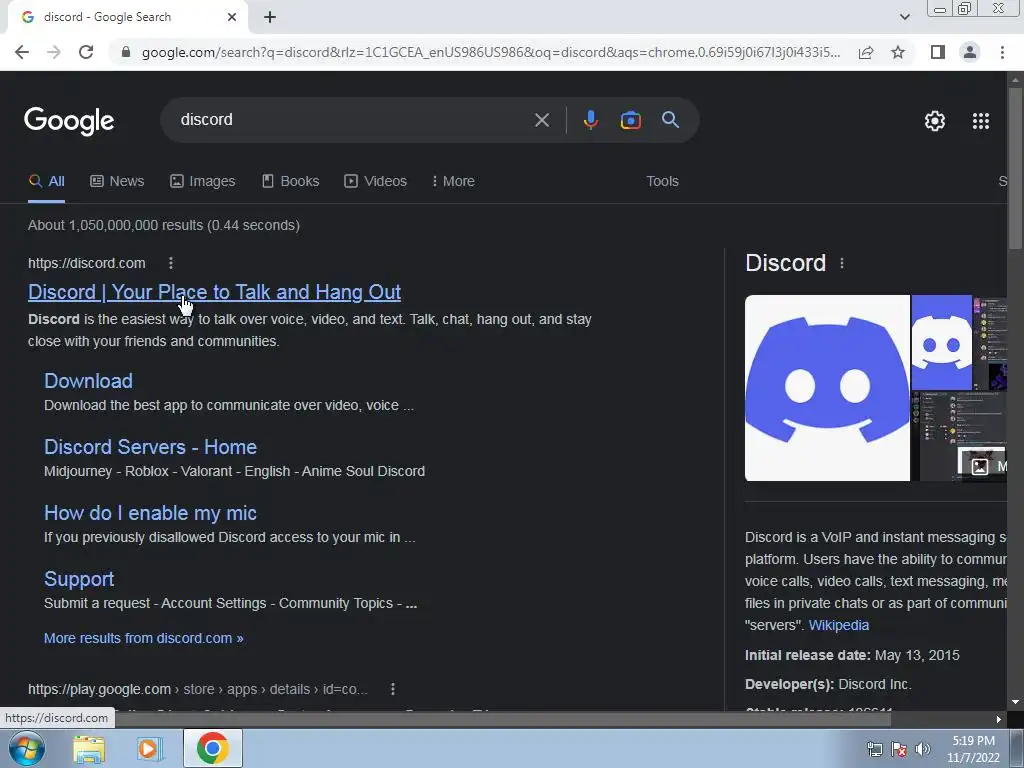Reload the page with the refresh icon
This screenshot has height=768, width=1024.
click(x=86, y=52)
